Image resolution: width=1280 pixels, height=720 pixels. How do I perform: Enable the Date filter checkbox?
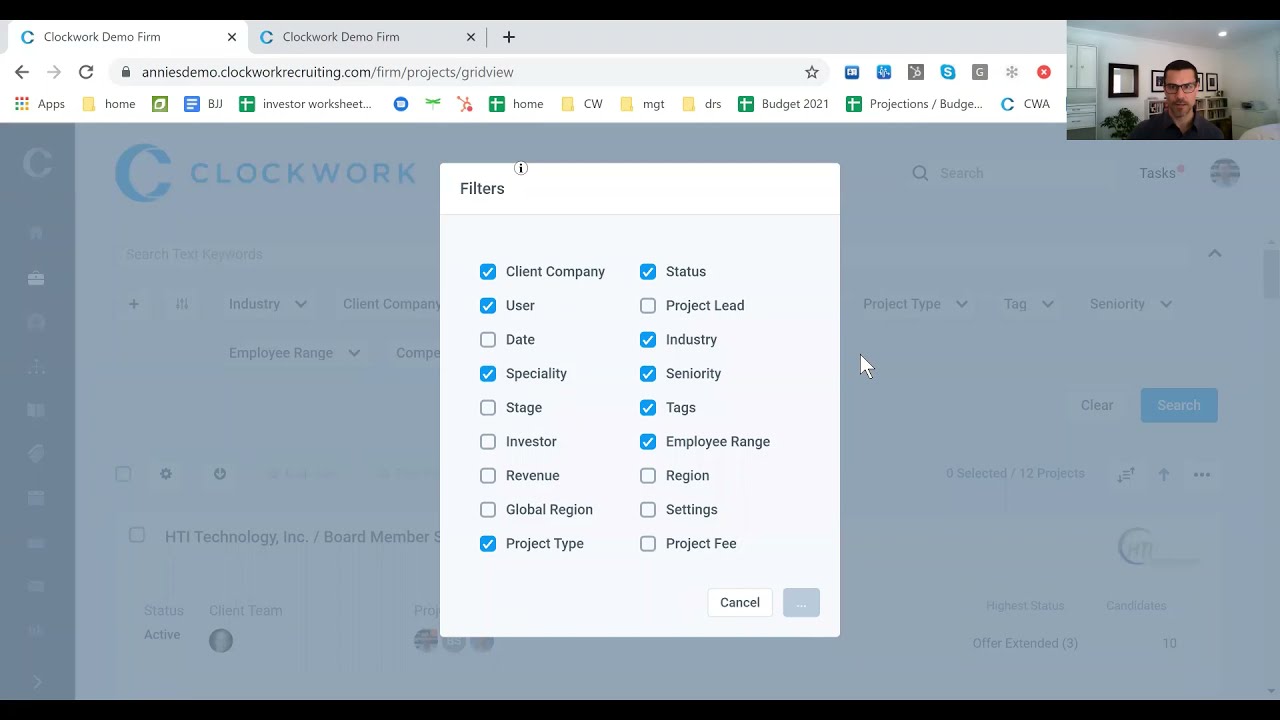coord(488,340)
